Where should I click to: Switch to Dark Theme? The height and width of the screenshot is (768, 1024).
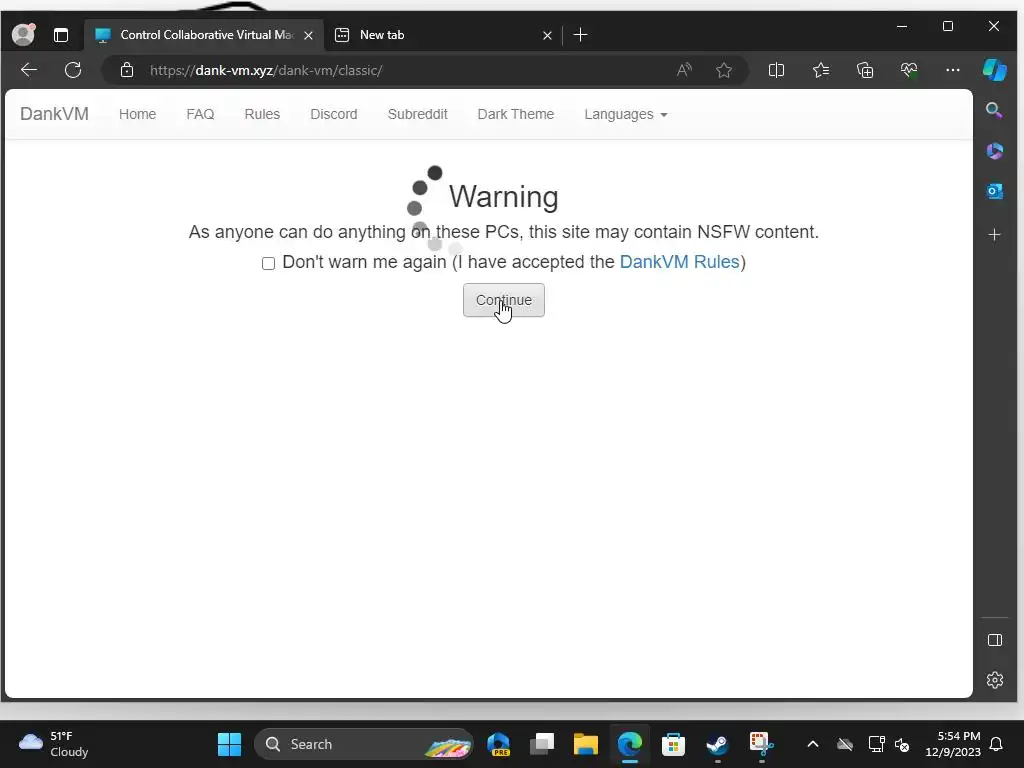(x=515, y=114)
